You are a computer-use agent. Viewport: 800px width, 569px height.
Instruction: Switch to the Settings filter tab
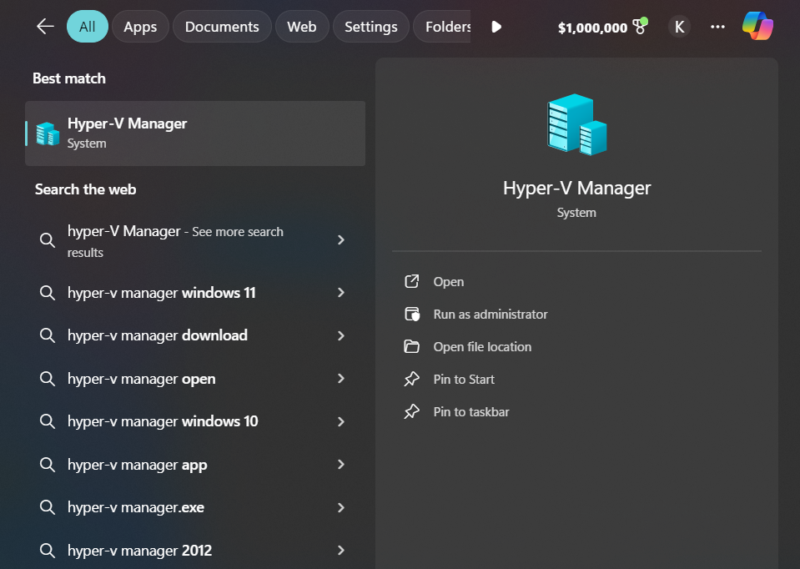[x=371, y=27]
